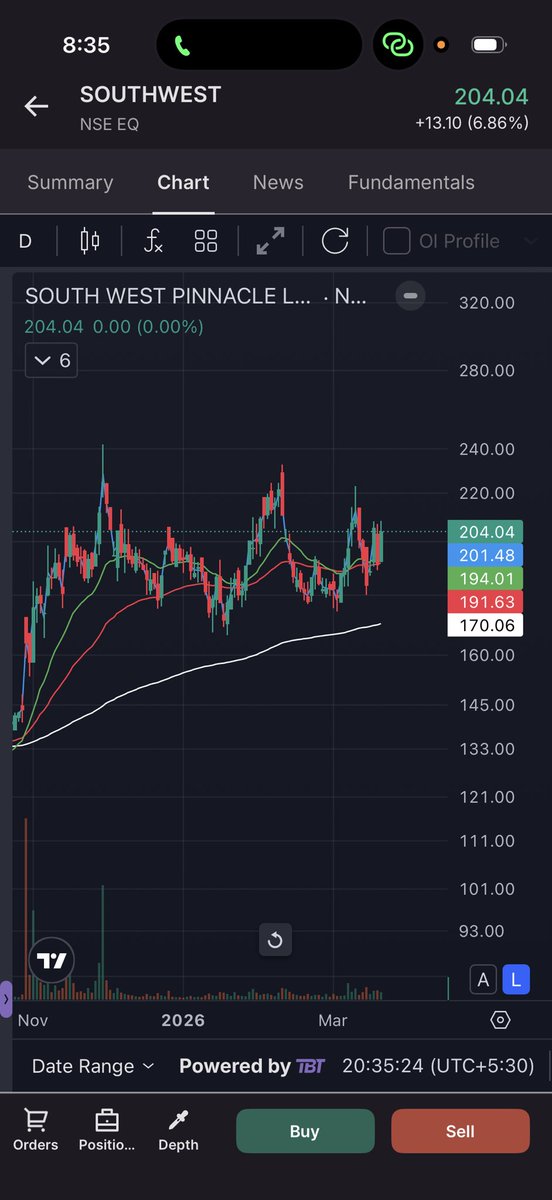This screenshot has height=1200, width=552.
Task: Tap the green Buy button
Action: (305, 1131)
